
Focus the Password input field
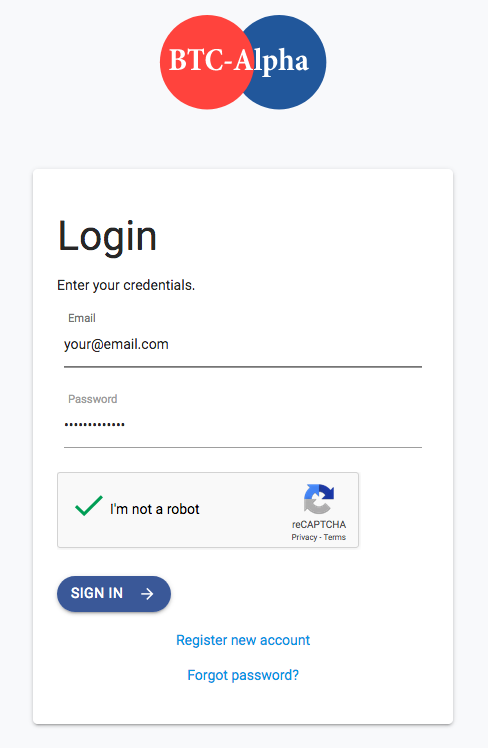click(x=243, y=426)
